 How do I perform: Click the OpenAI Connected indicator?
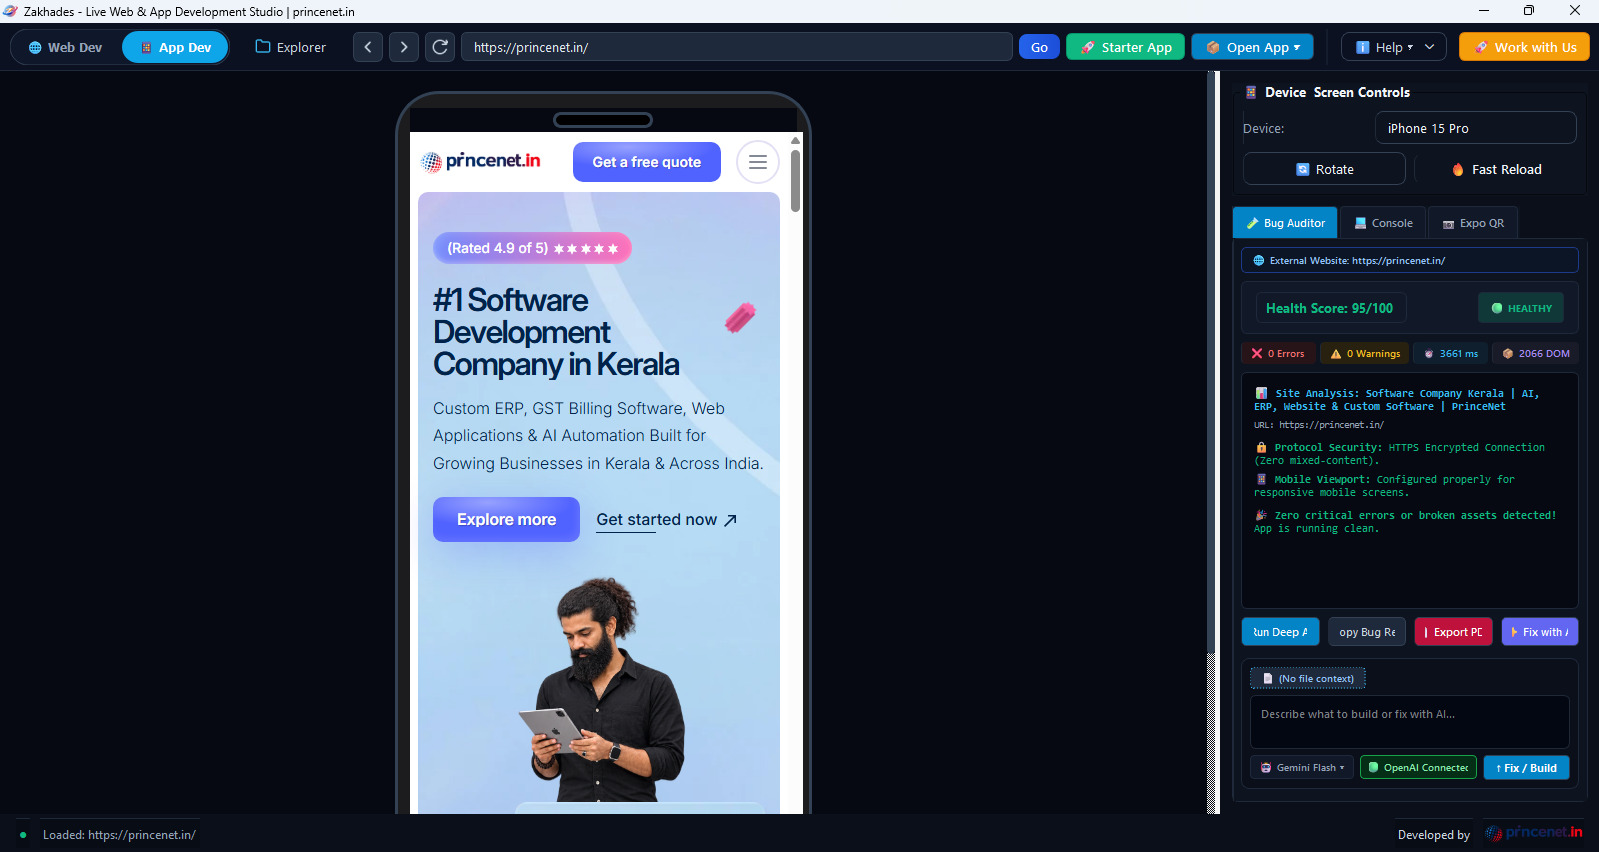[x=1418, y=767]
